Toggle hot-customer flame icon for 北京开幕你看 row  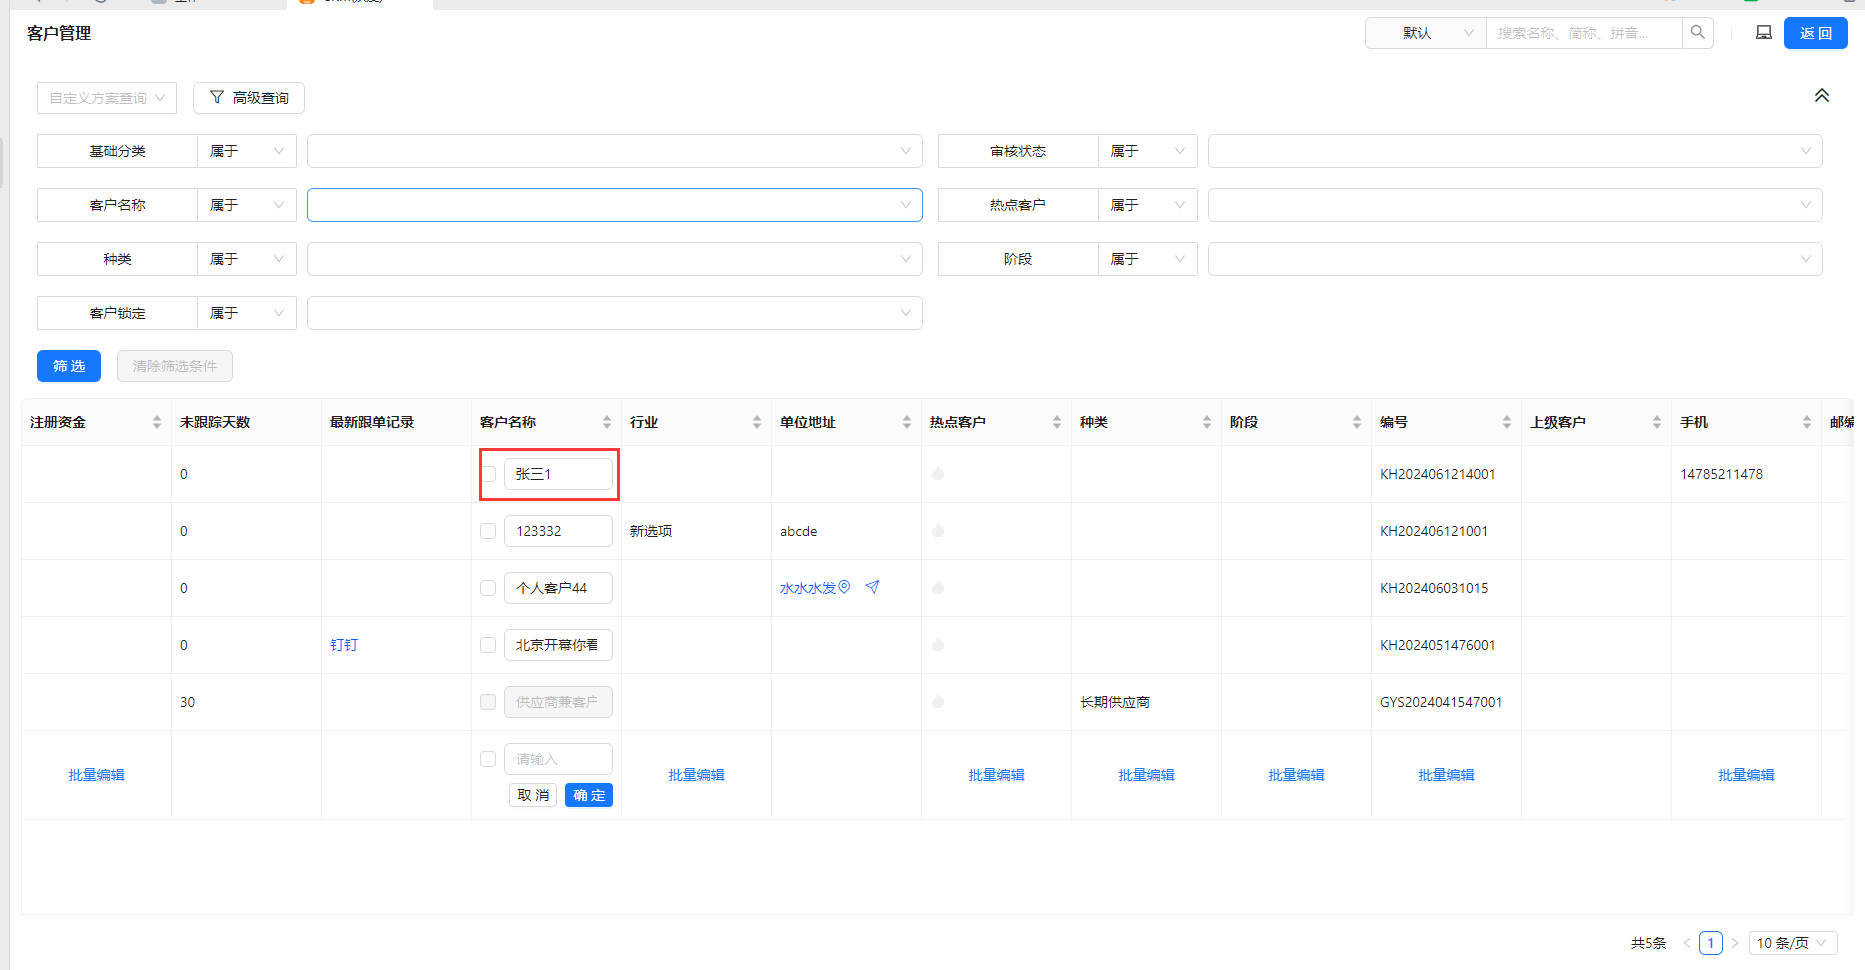point(938,645)
